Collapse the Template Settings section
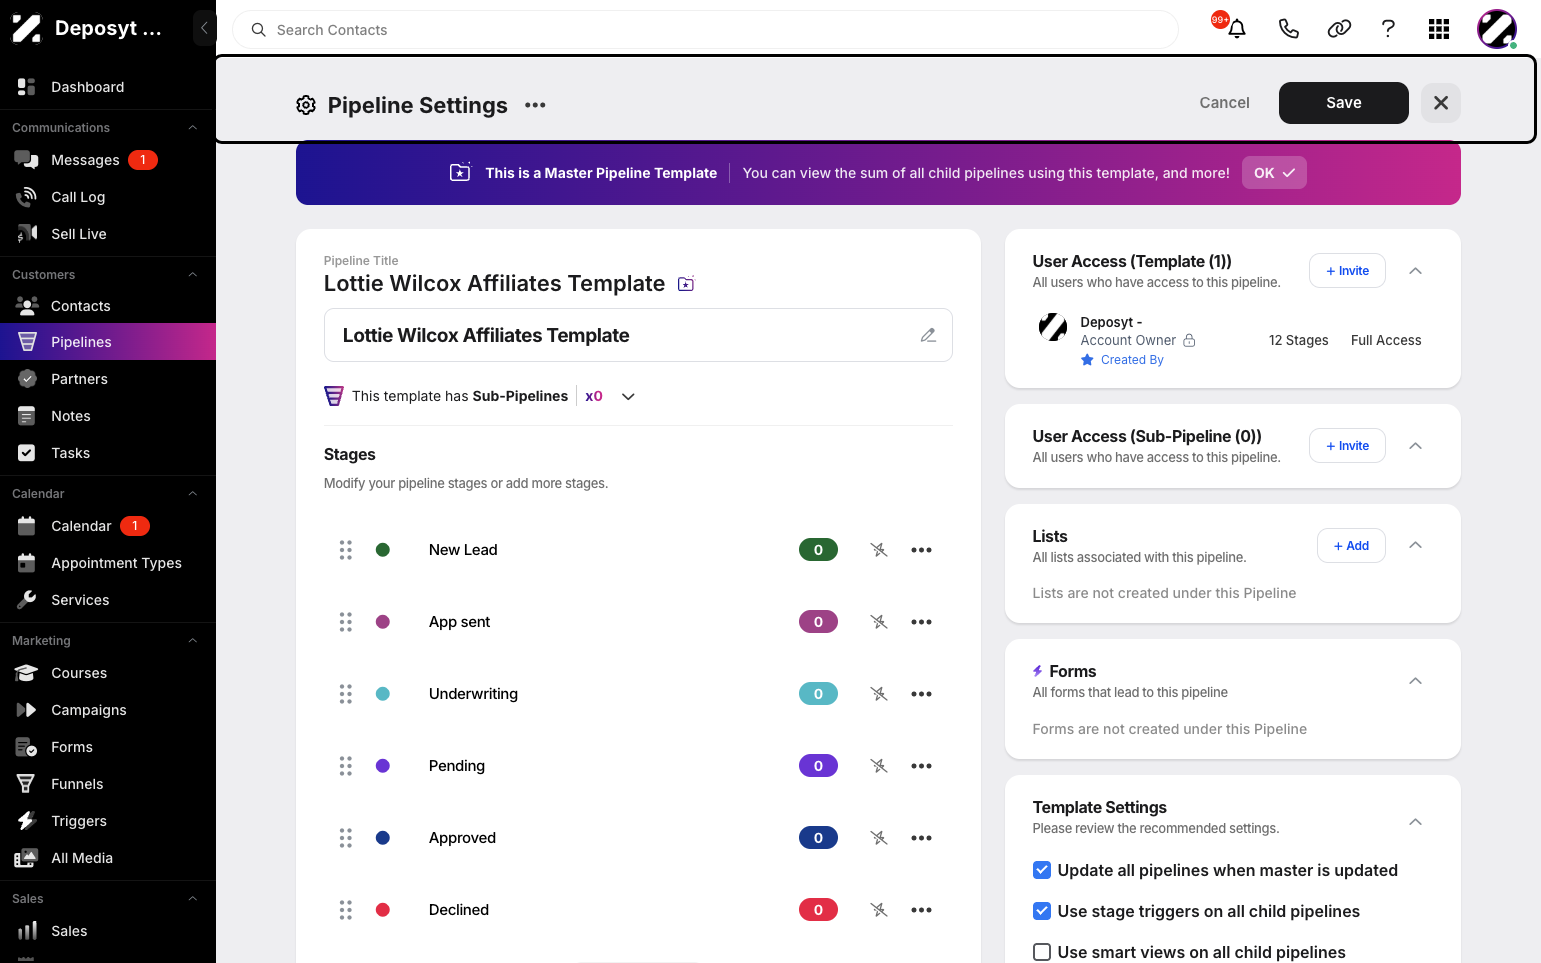Image resolution: width=1541 pixels, height=963 pixels. point(1415,822)
